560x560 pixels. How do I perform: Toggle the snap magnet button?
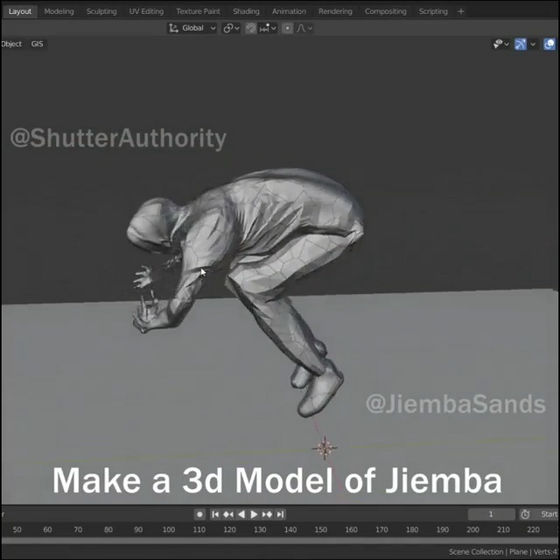[251, 28]
